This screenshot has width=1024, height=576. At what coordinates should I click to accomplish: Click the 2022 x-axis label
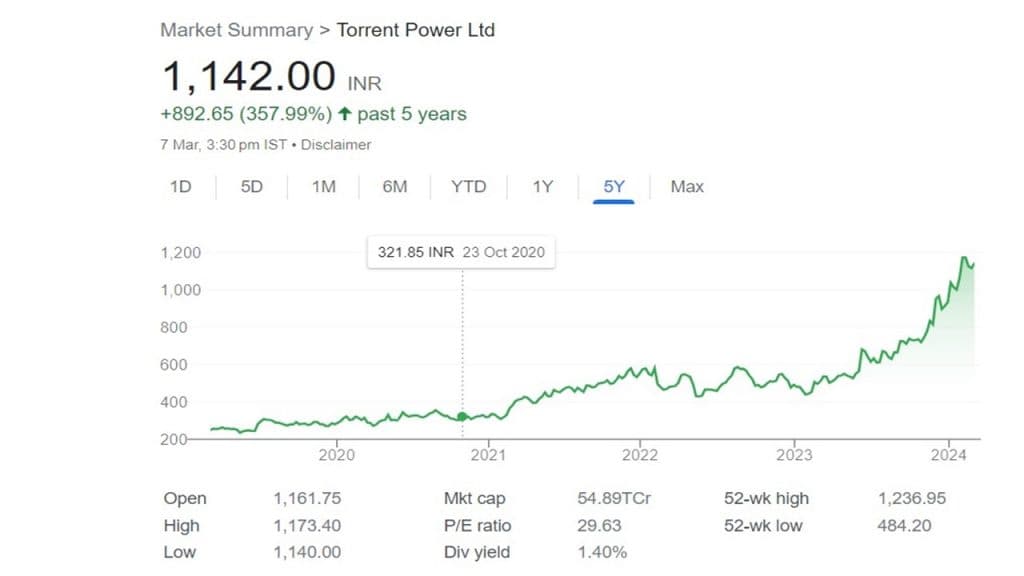tap(640, 455)
